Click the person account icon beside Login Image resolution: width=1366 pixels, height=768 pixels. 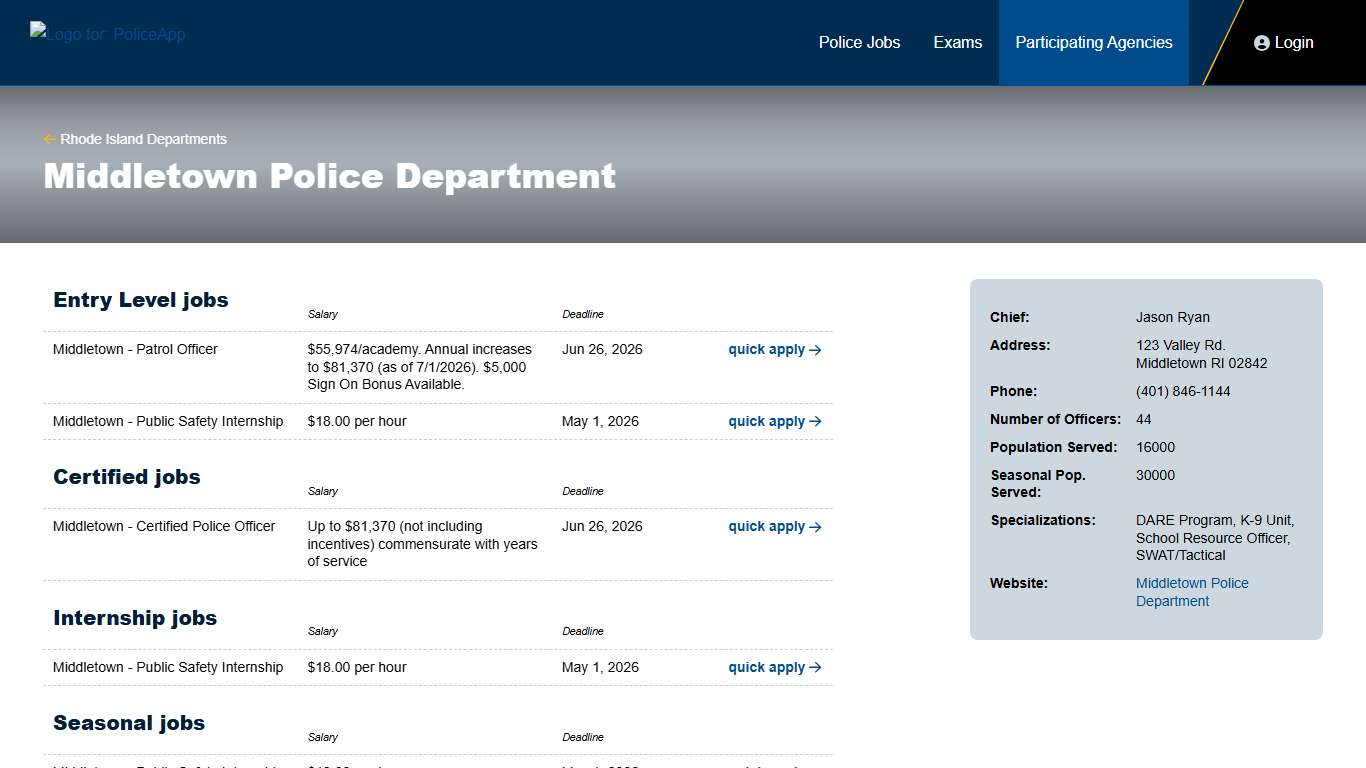[1260, 42]
